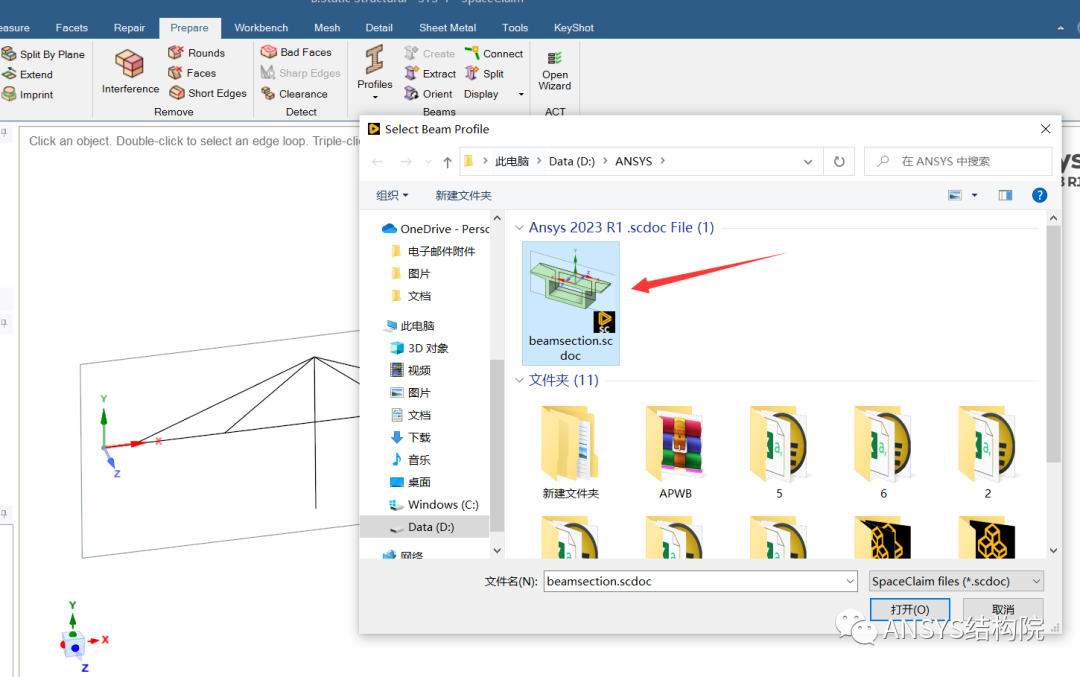Select Data (D:) in the navigation pane
Screen dimensions: 1080x677
pyautogui.click(x=424, y=527)
